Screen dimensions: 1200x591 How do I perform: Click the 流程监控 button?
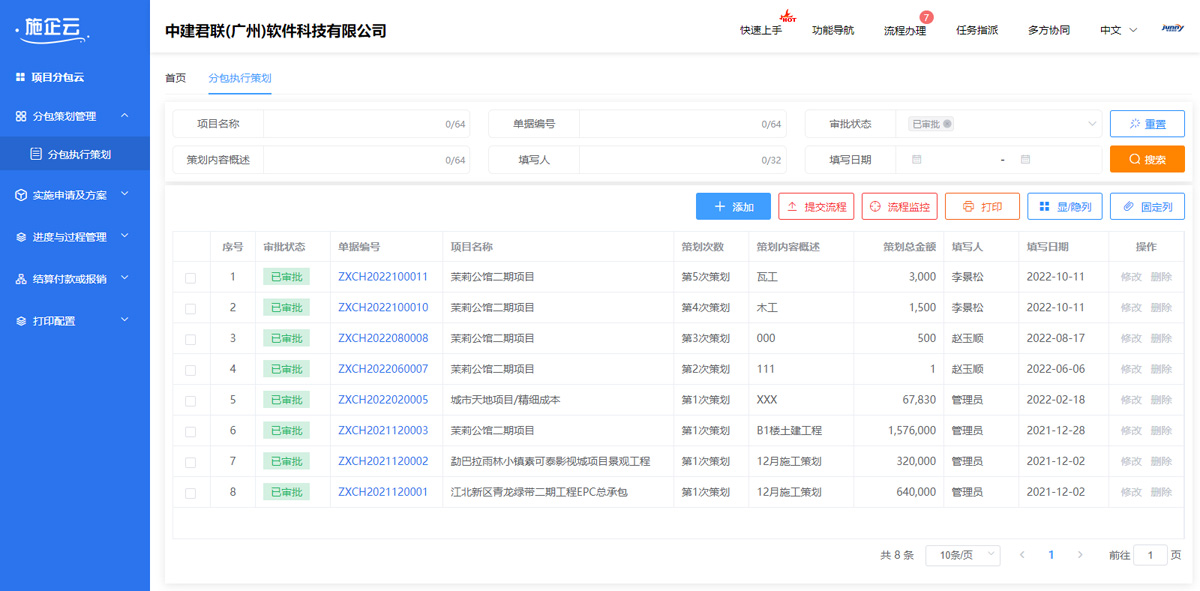899,207
